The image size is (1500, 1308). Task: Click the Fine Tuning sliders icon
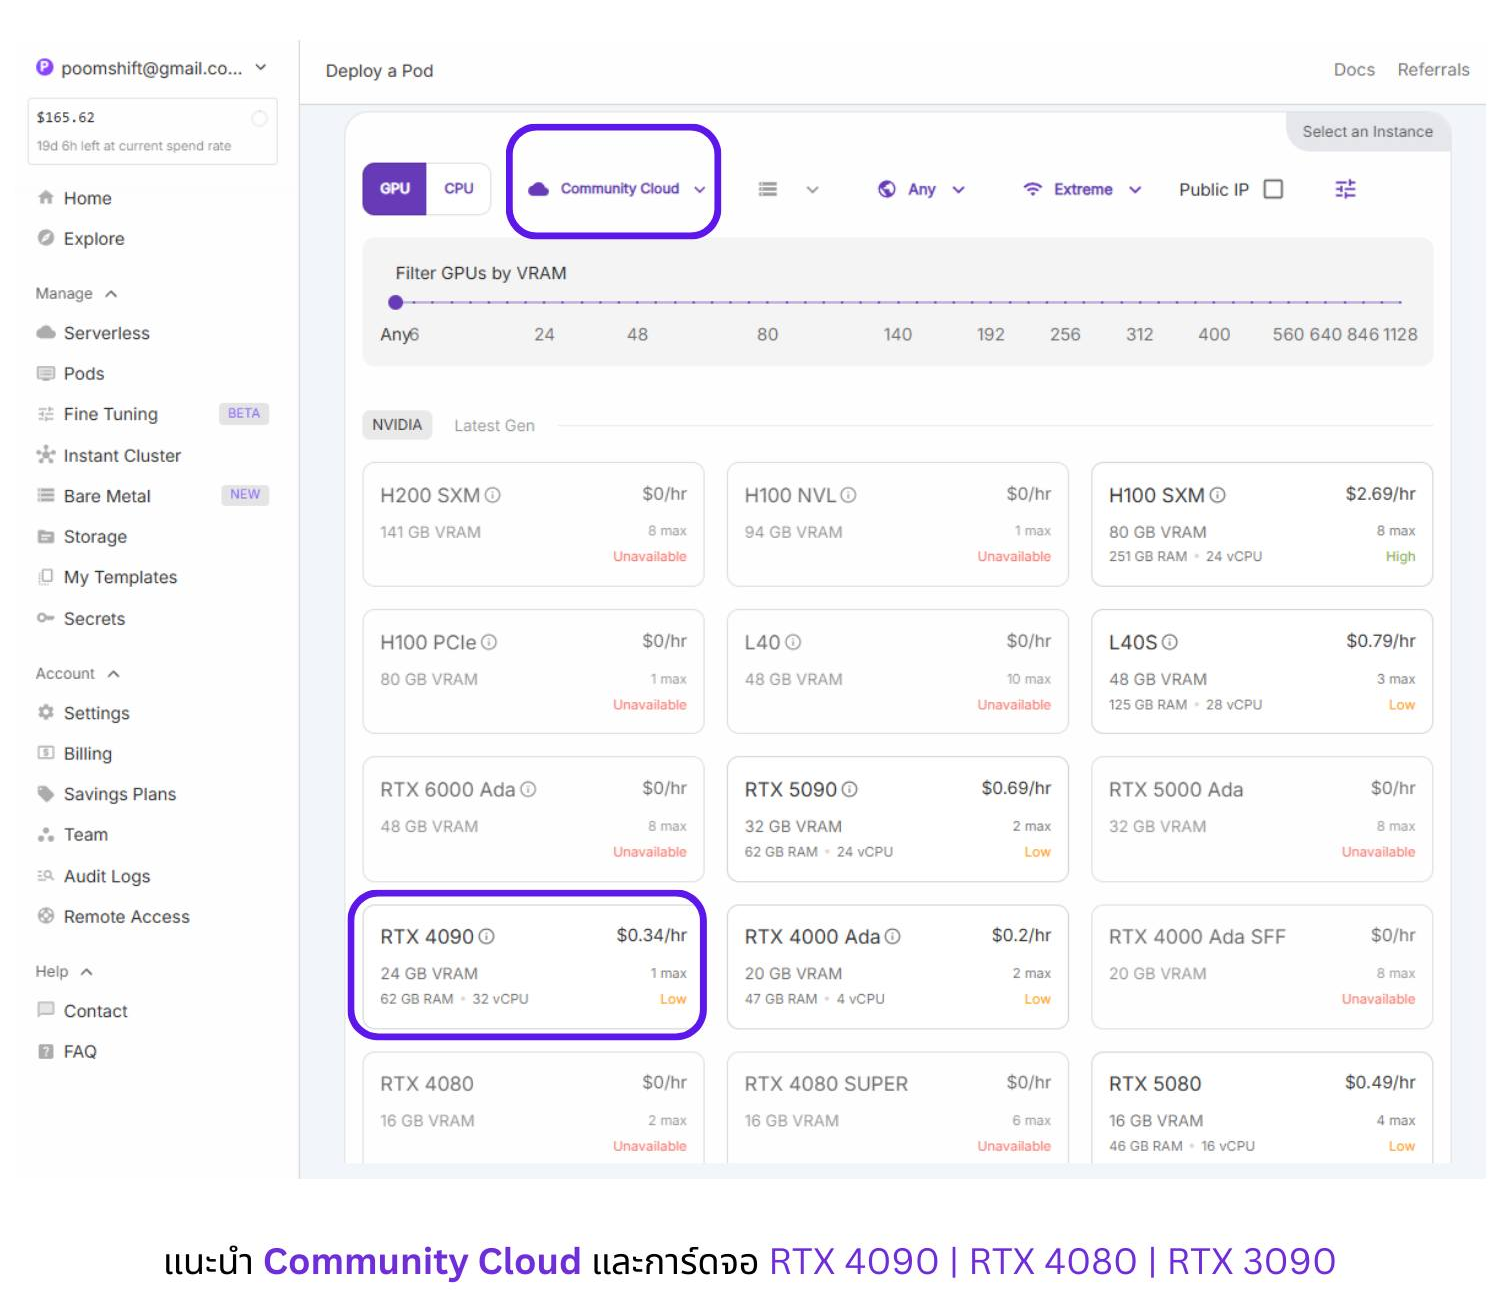(x=45, y=414)
